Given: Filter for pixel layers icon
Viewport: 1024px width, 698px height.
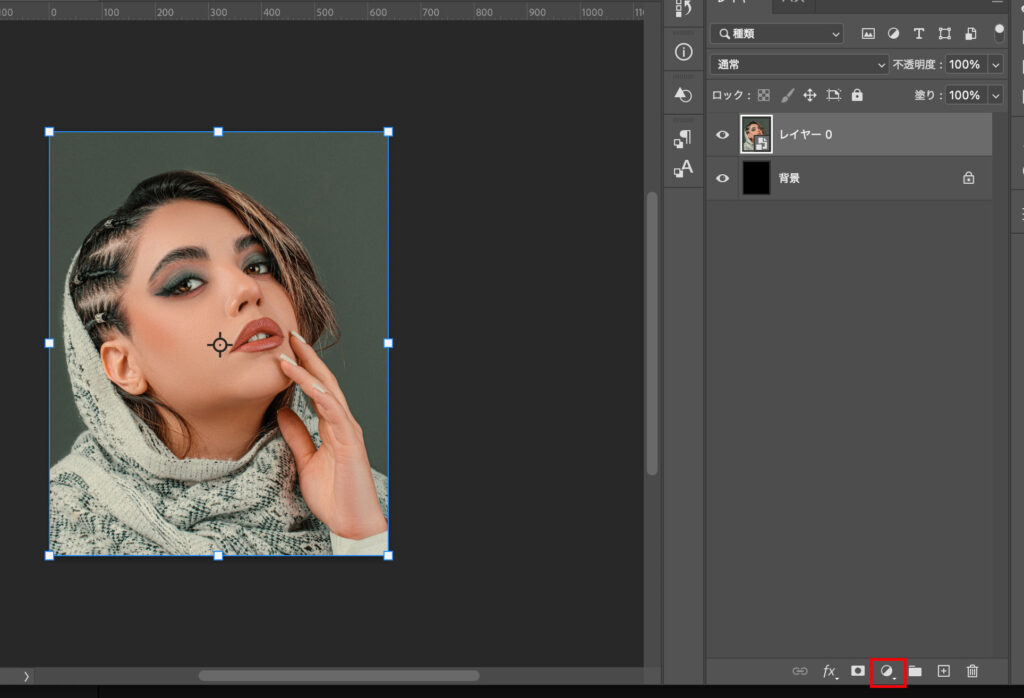Looking at the screenshot, I should [868, 33].
